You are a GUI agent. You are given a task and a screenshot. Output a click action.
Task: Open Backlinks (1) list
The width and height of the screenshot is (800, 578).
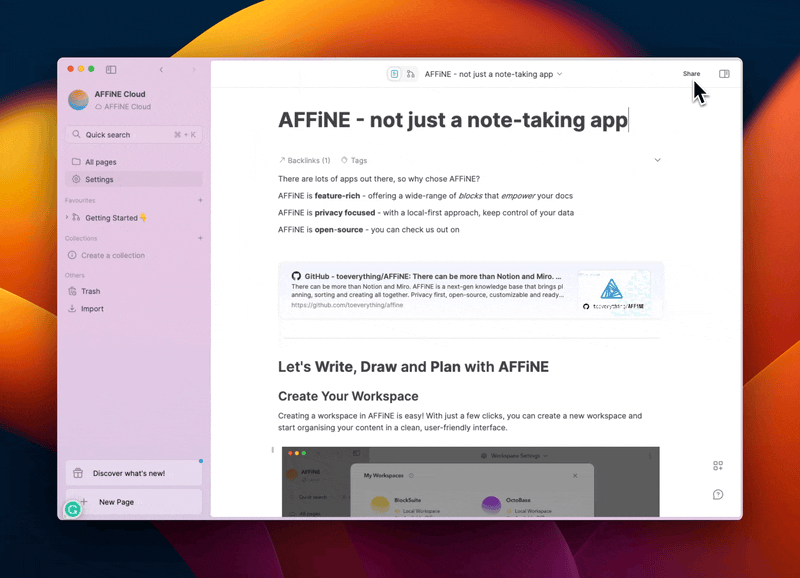click(305, 160)
